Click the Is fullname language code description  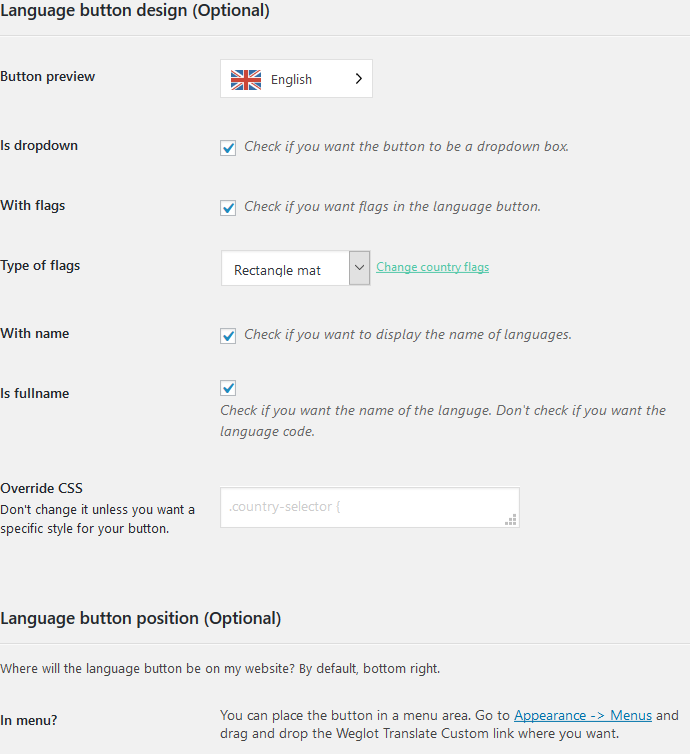(x=443, y=421)
